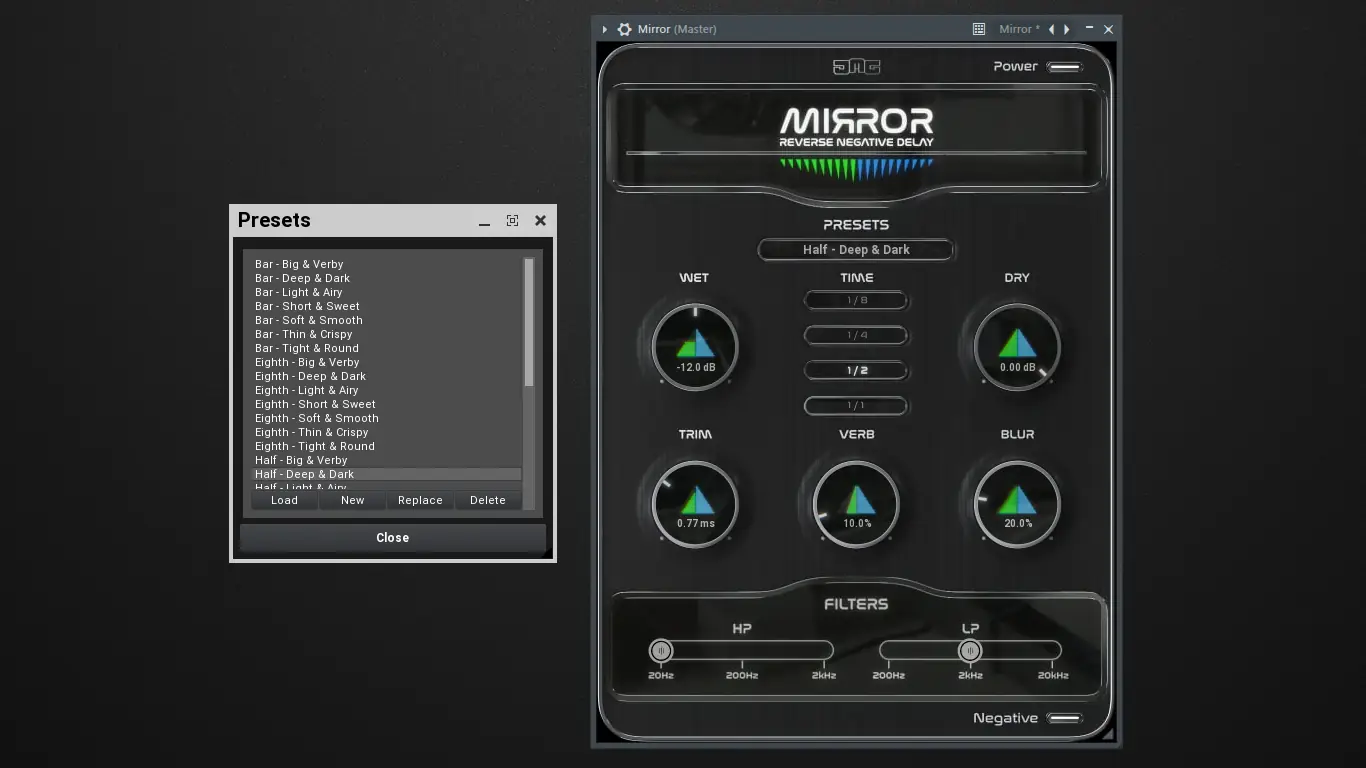Click the Close button in Presets dialog
Screen dimensions: 1366x768
(x=393, y=538)
